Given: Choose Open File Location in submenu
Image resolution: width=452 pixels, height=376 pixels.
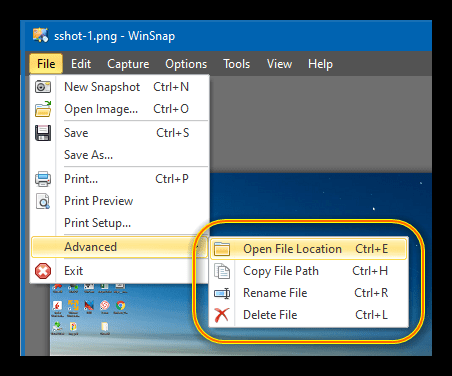Looking at the screenshot, I should (x=309, y=249).
